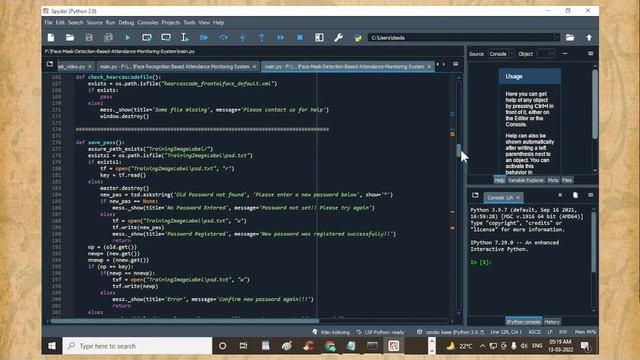The width and height of the screenshot is (640, 360).
Task: Save all open files
Action: click(108, 38)
